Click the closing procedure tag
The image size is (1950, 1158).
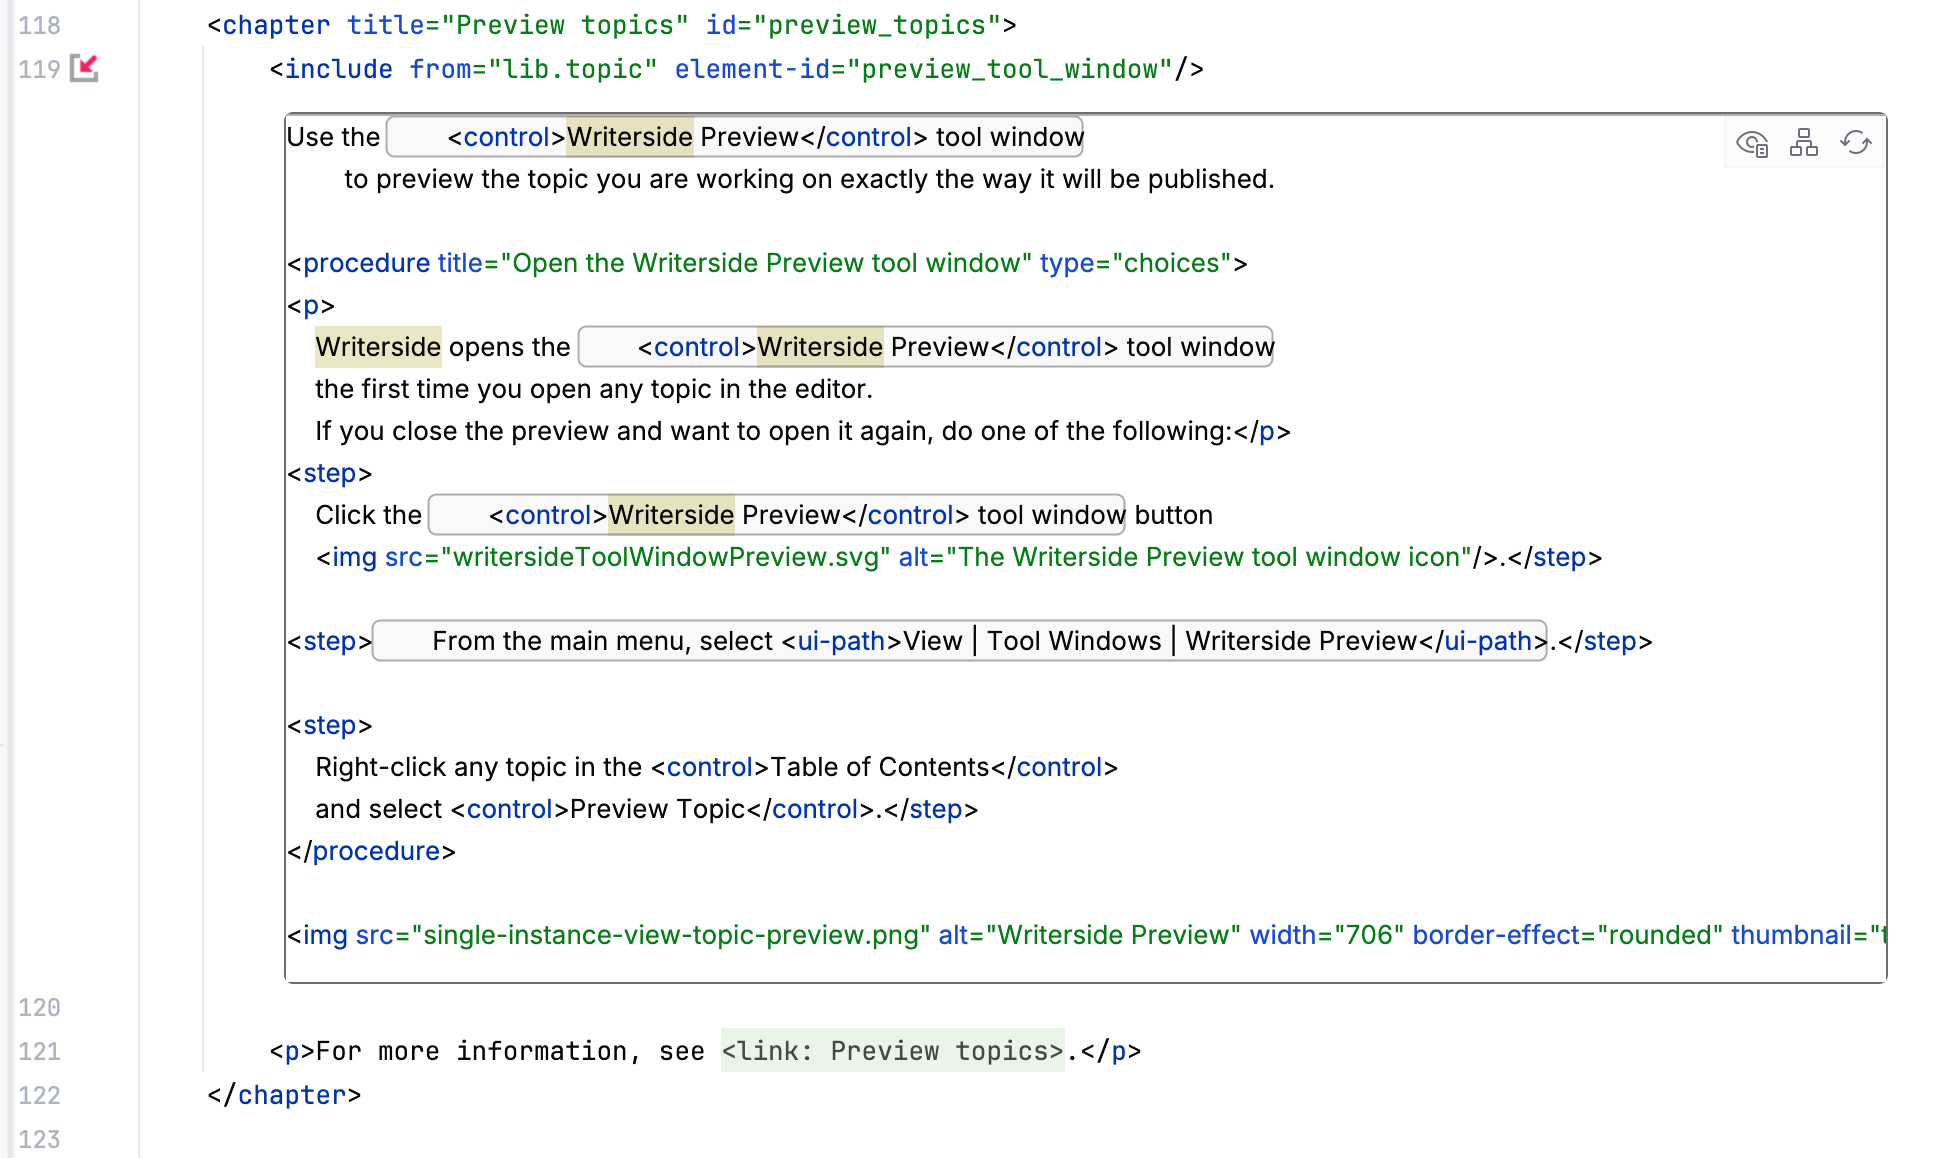pos(371,851)
